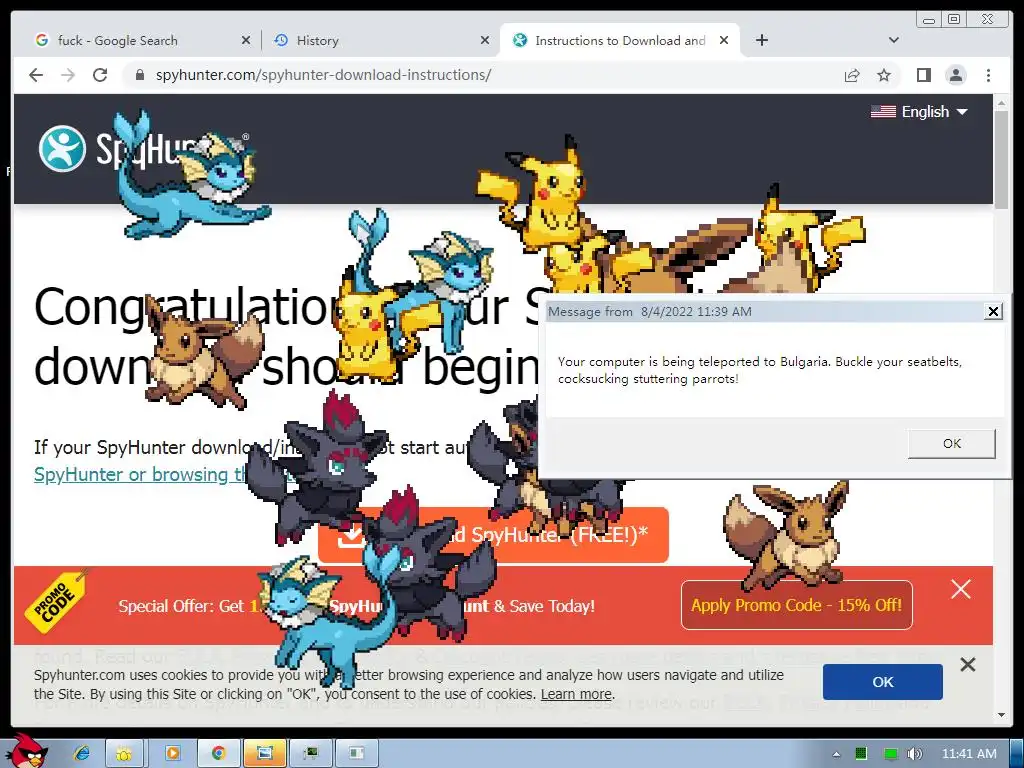Go back to the previous page

(x=36, y=75)
